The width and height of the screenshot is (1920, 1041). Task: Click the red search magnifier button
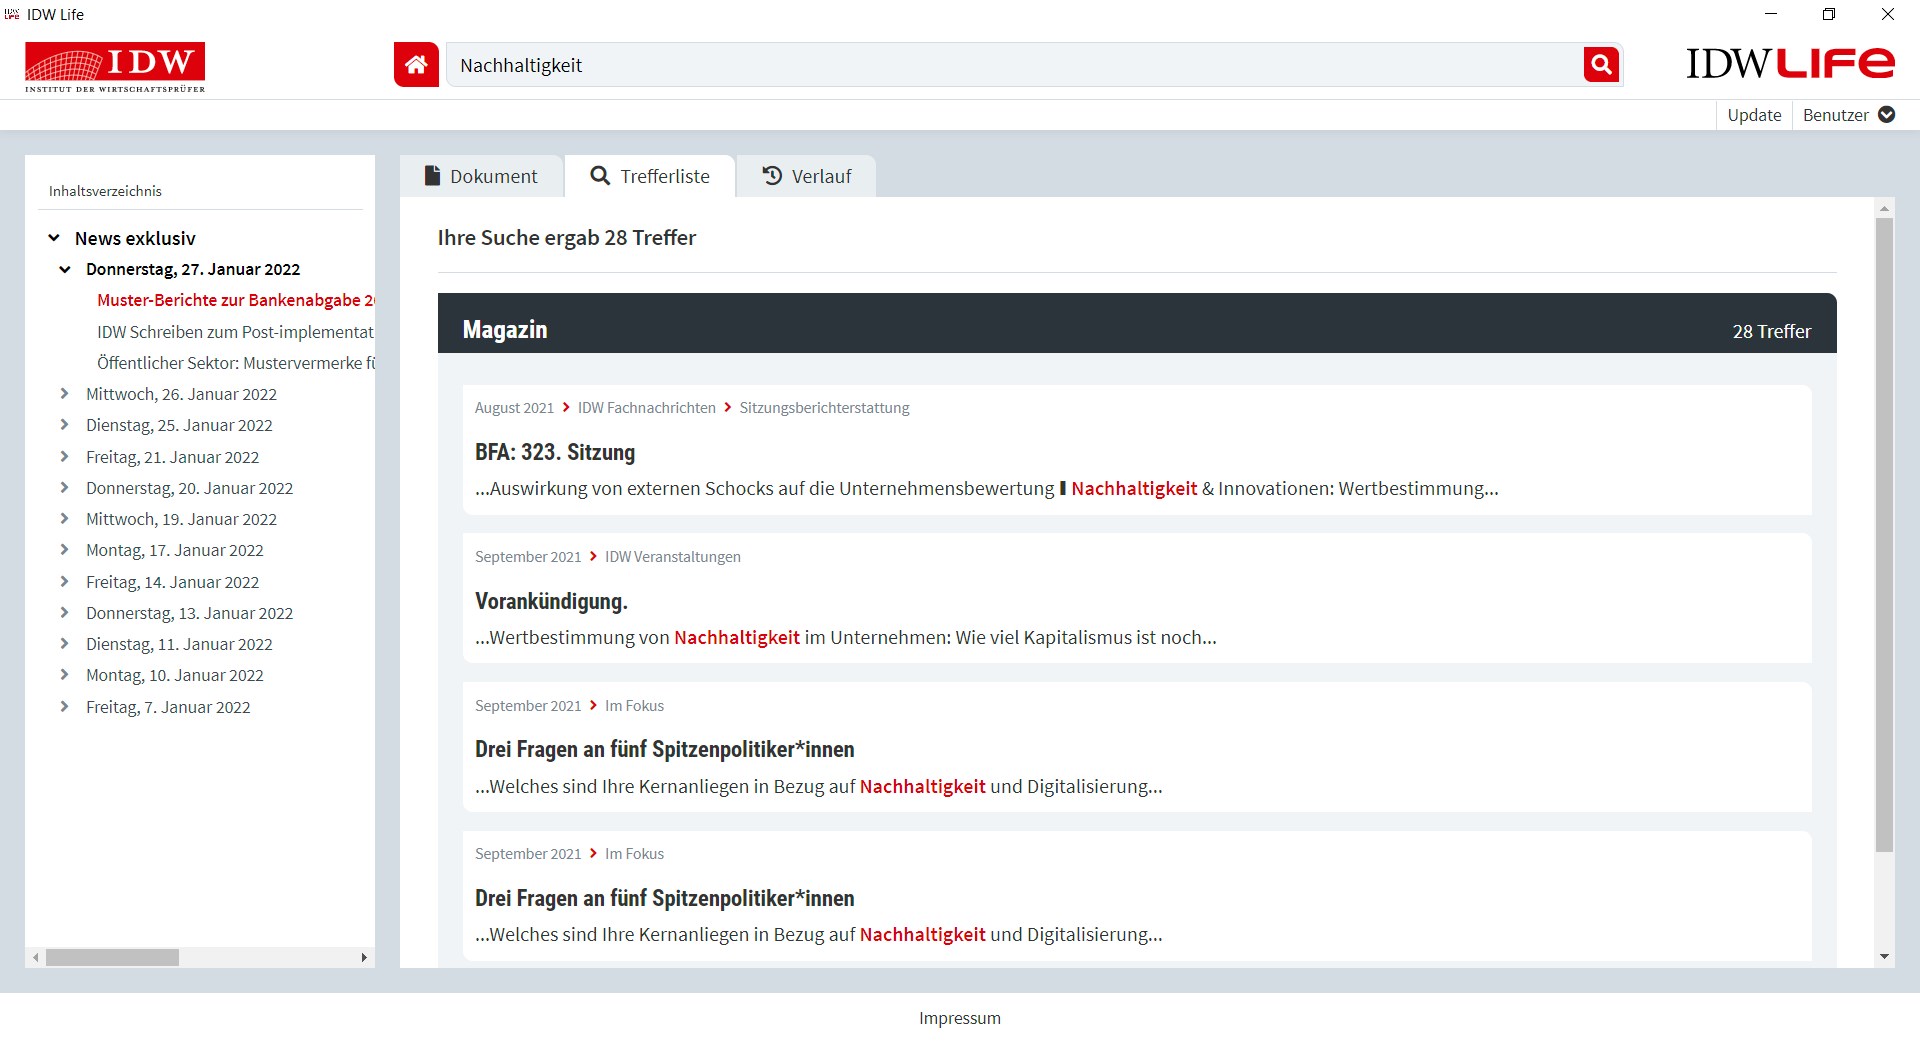coord(1601,65)
